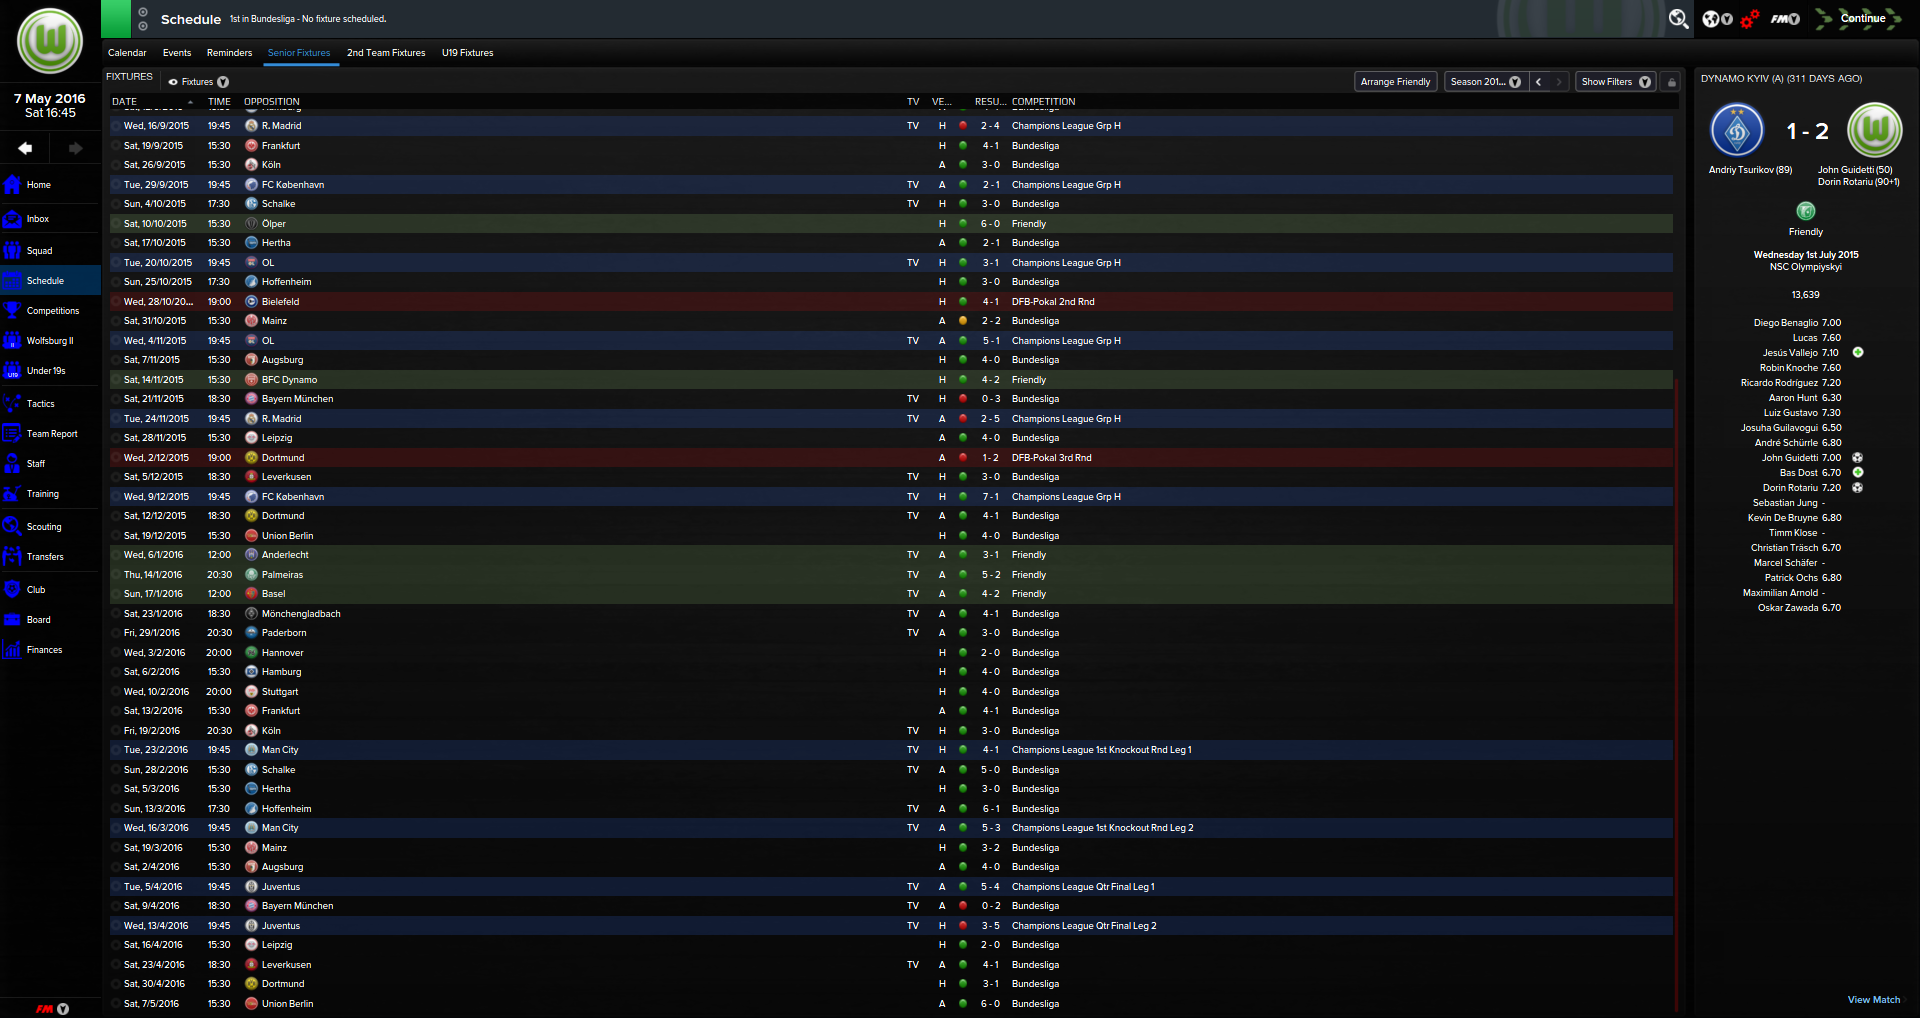1920x1018 pixels.
Task: Switch to the 2nd Team Fixtures tab
Action: (386, 53)
